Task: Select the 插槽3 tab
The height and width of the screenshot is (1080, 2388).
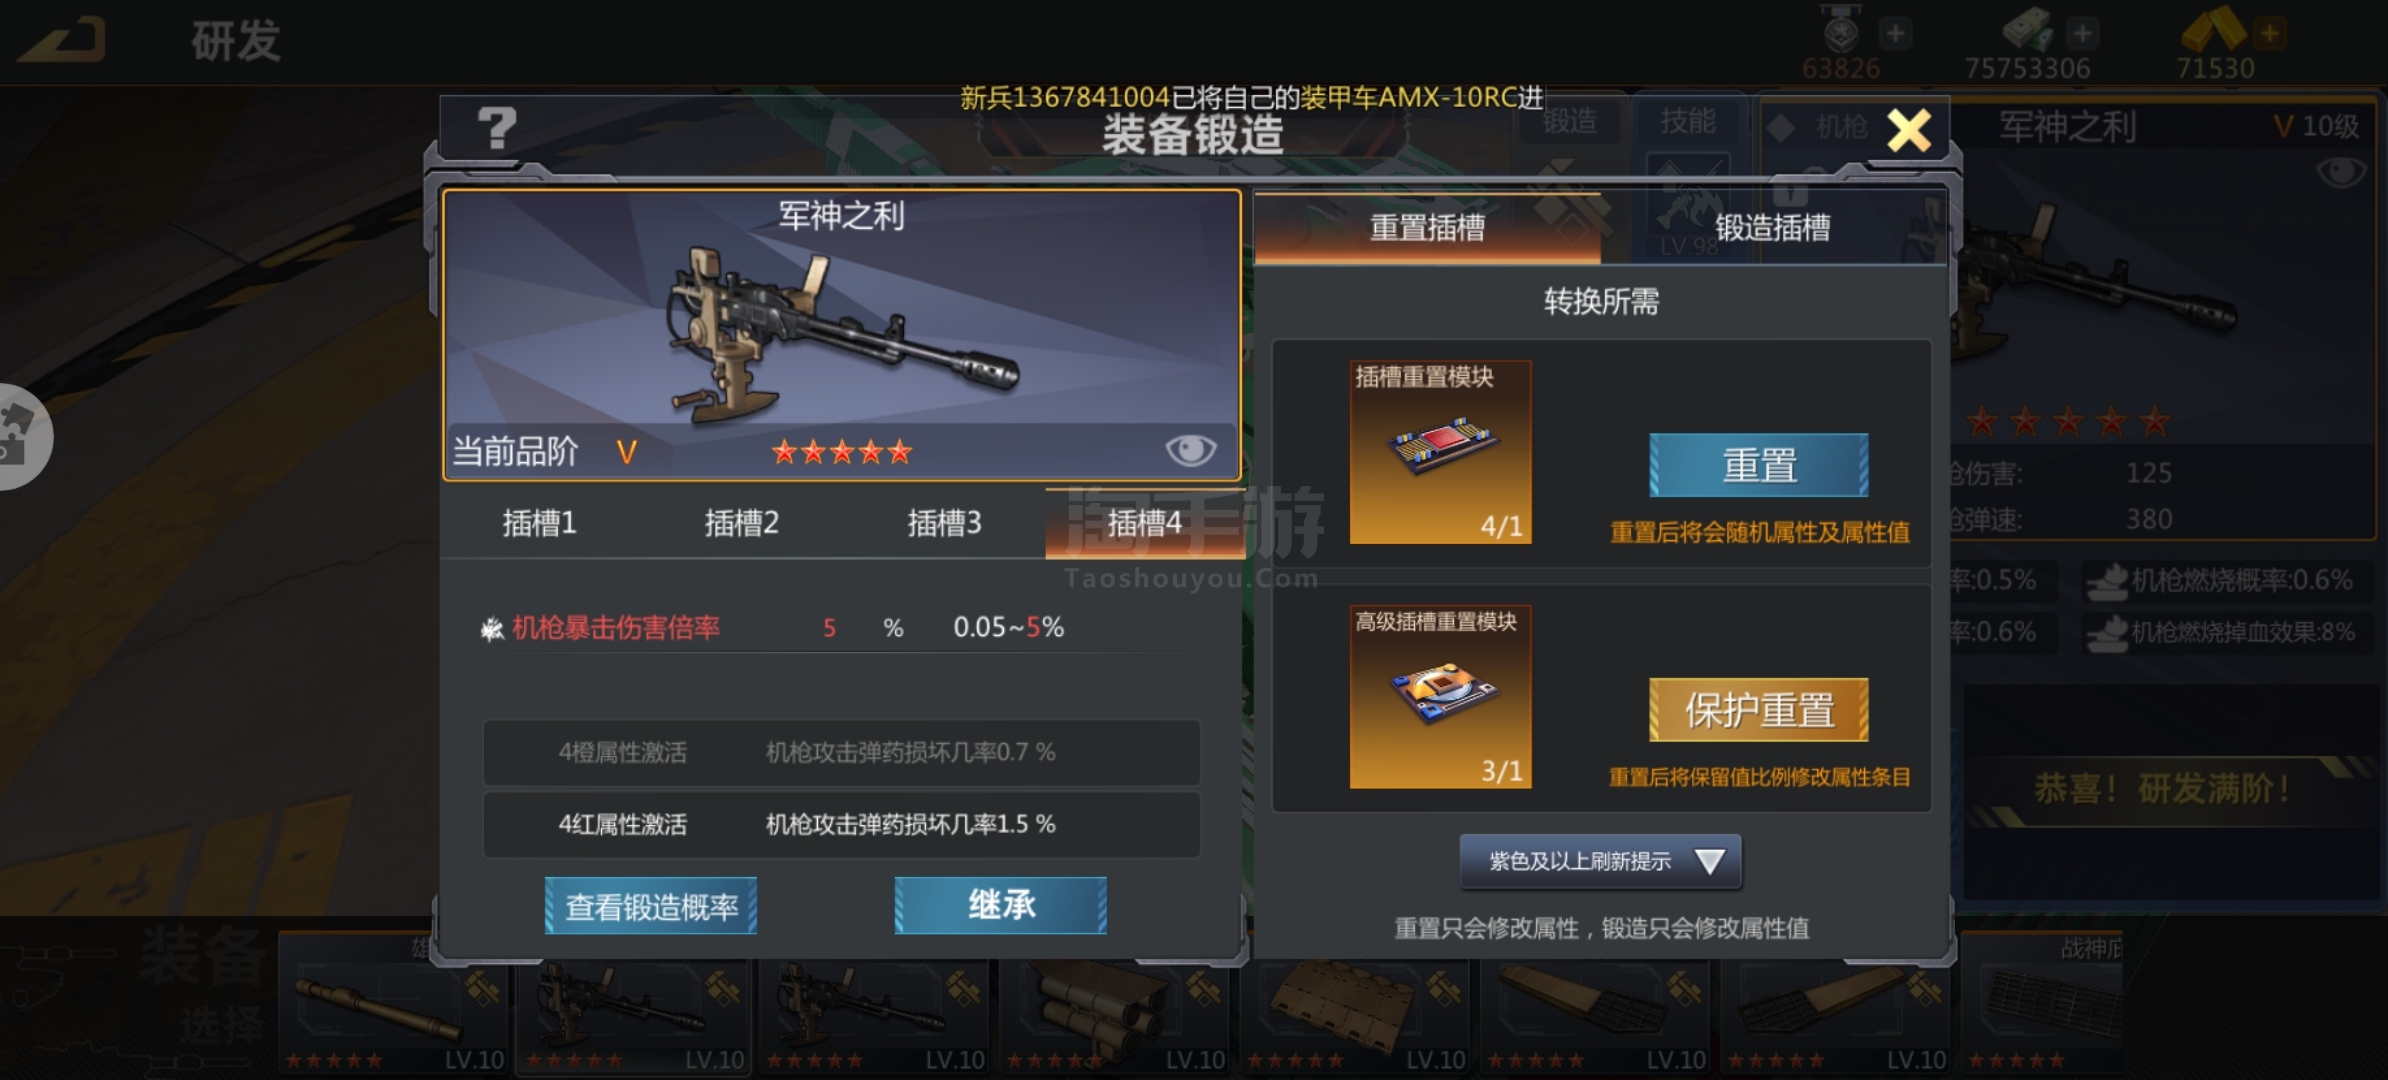Action: click(x=944, y=523)
